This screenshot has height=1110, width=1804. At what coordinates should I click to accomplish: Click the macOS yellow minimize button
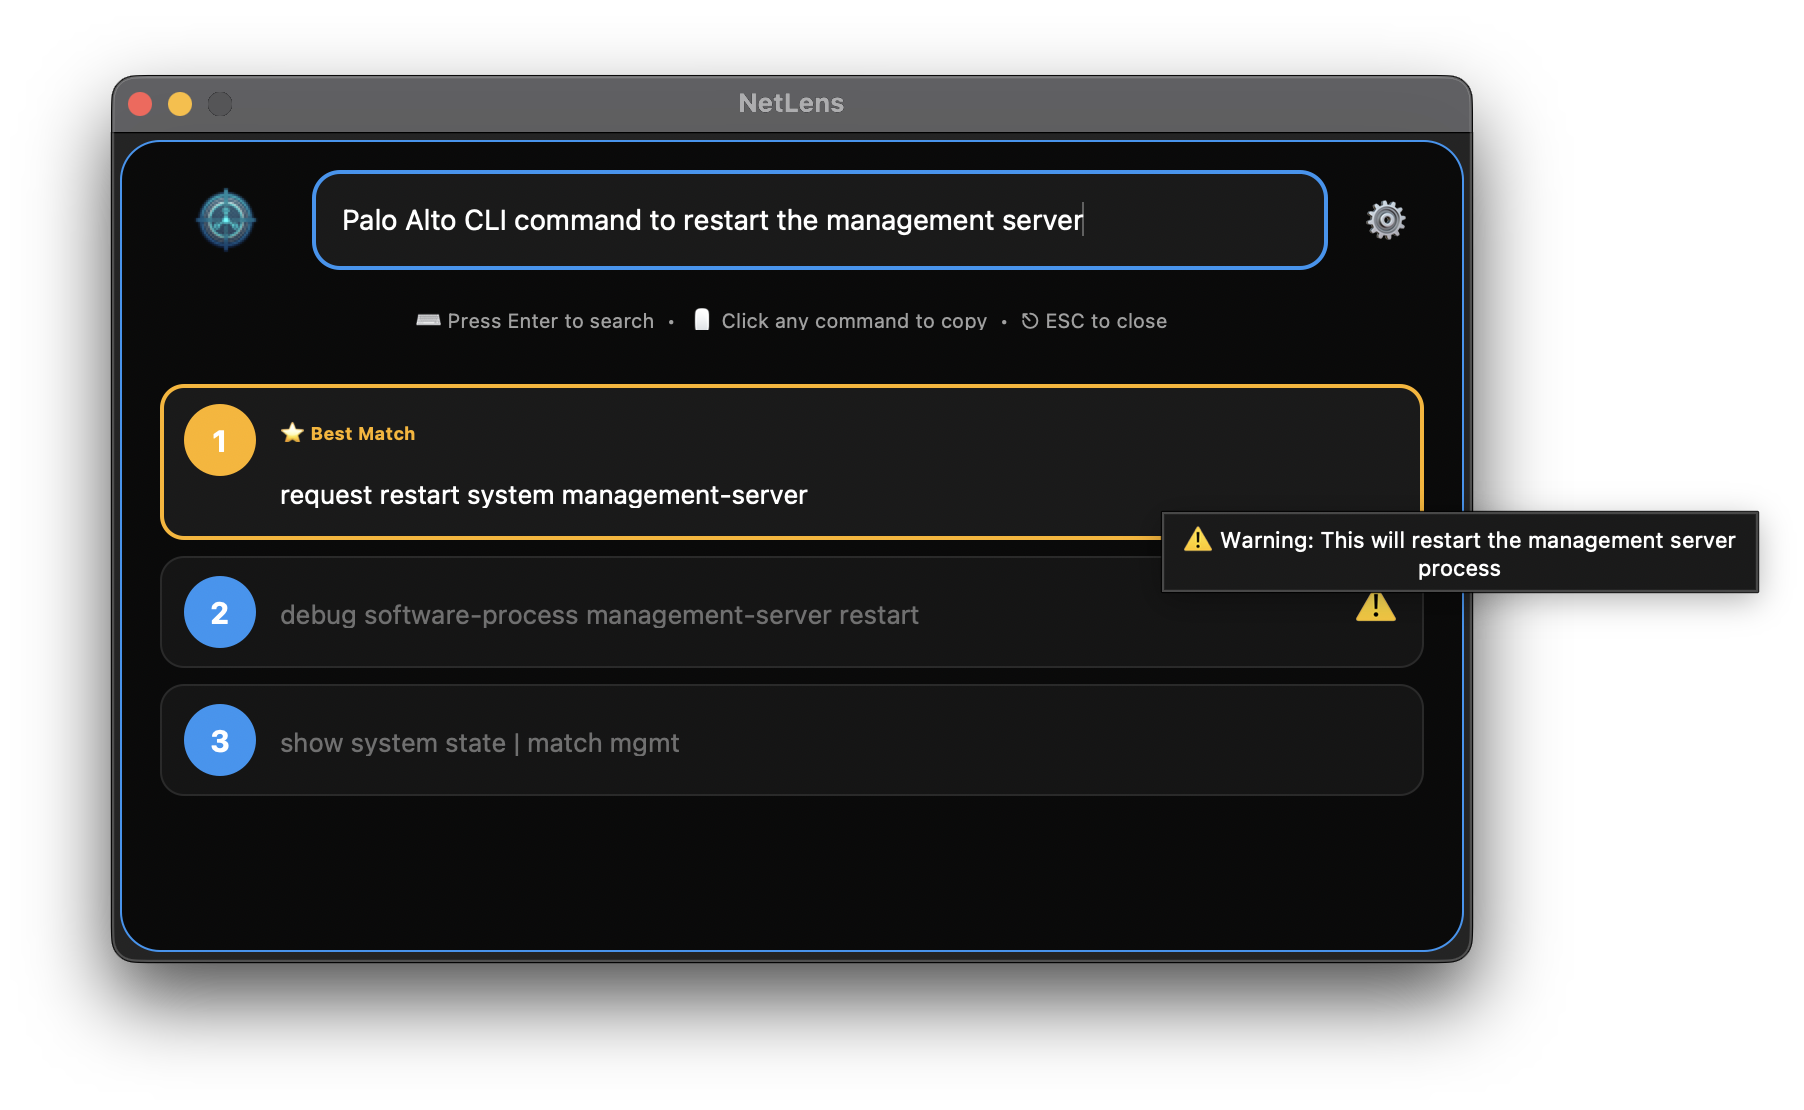[179, 103]
